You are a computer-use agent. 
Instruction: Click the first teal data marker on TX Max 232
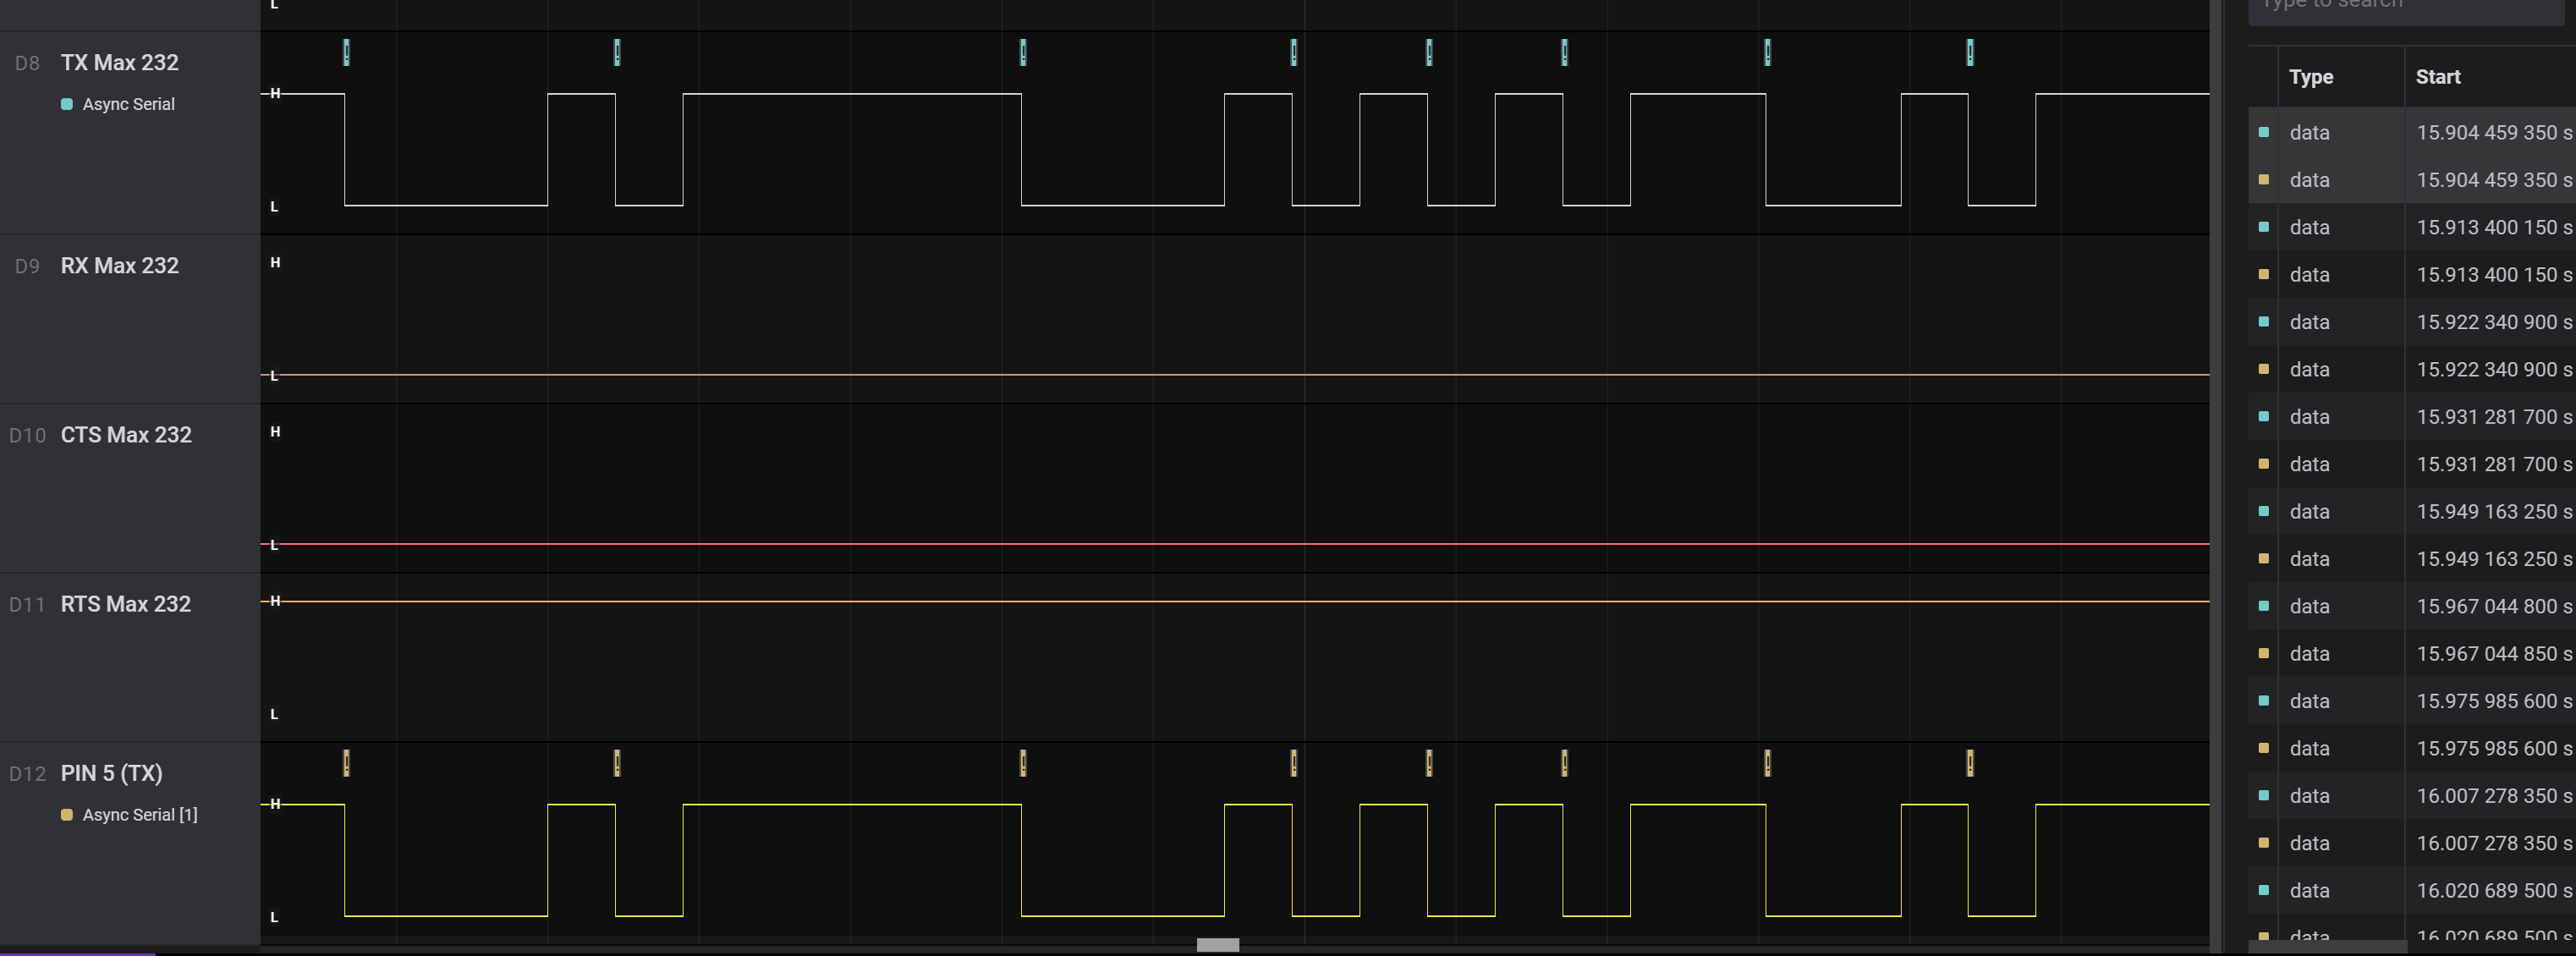coord(346,52)
